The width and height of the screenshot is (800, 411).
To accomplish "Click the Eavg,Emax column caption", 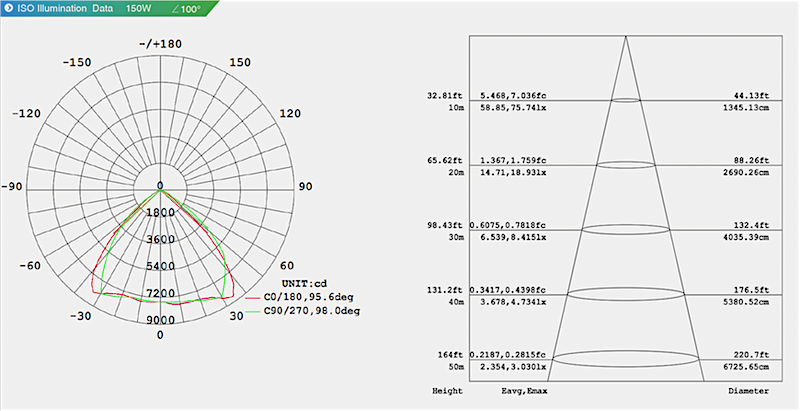I will tap(524, 391).
